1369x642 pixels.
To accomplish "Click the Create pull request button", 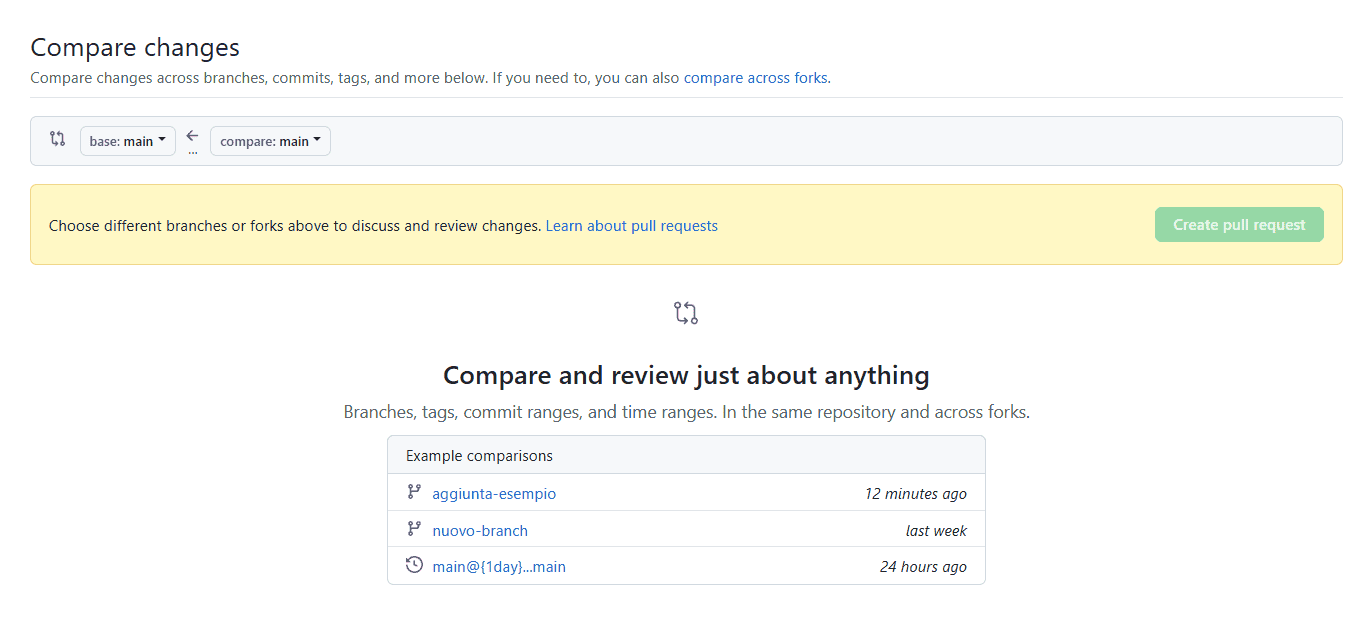I will 1238,224.
